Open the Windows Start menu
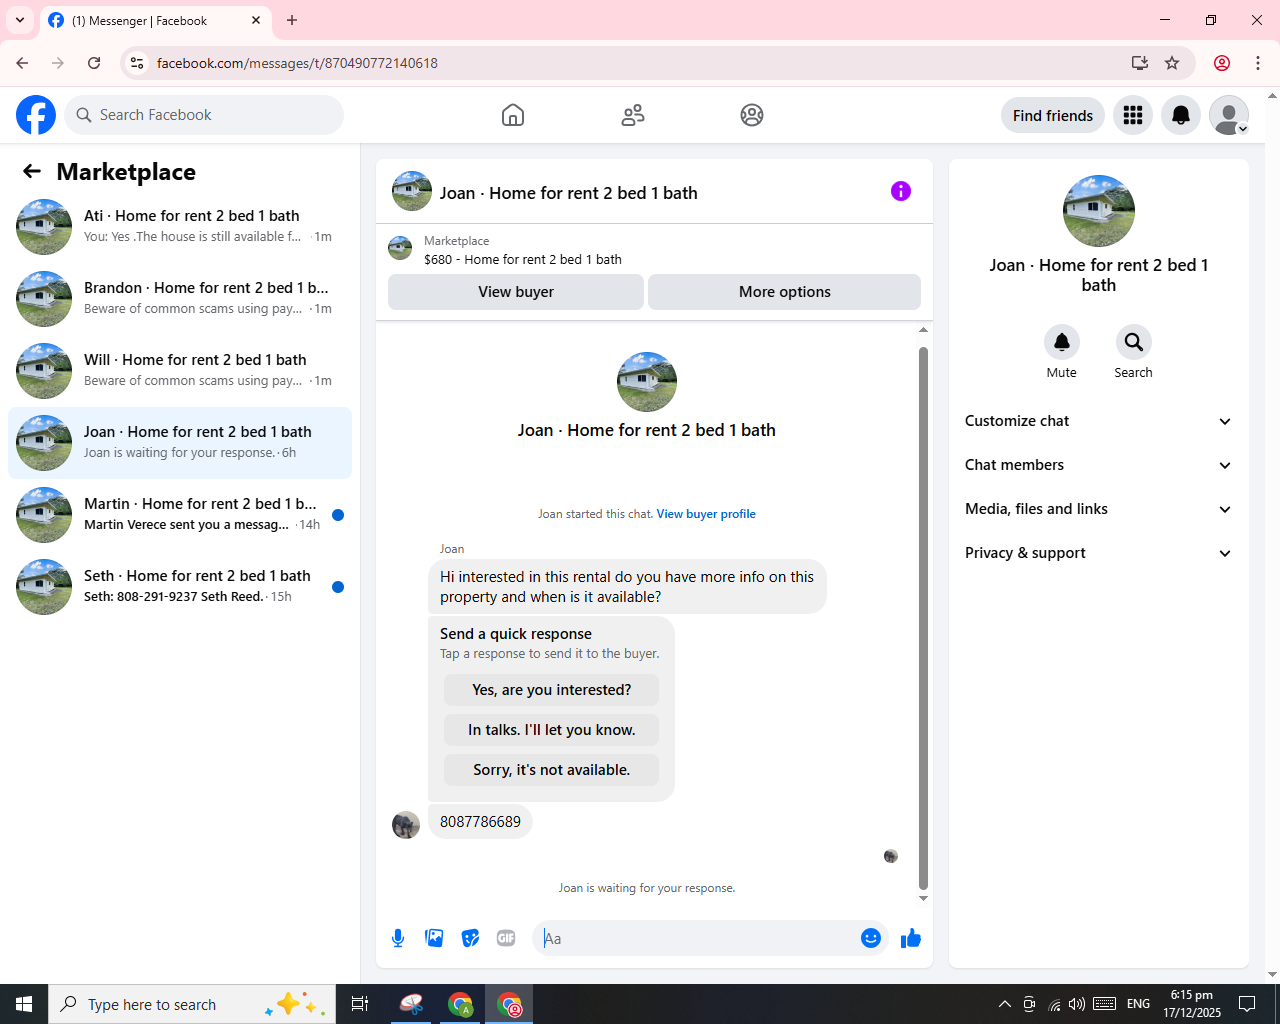Image resolution: width=1280 pixels, height=1024 pixels. pyautogui.click(x=24, y=1004)
